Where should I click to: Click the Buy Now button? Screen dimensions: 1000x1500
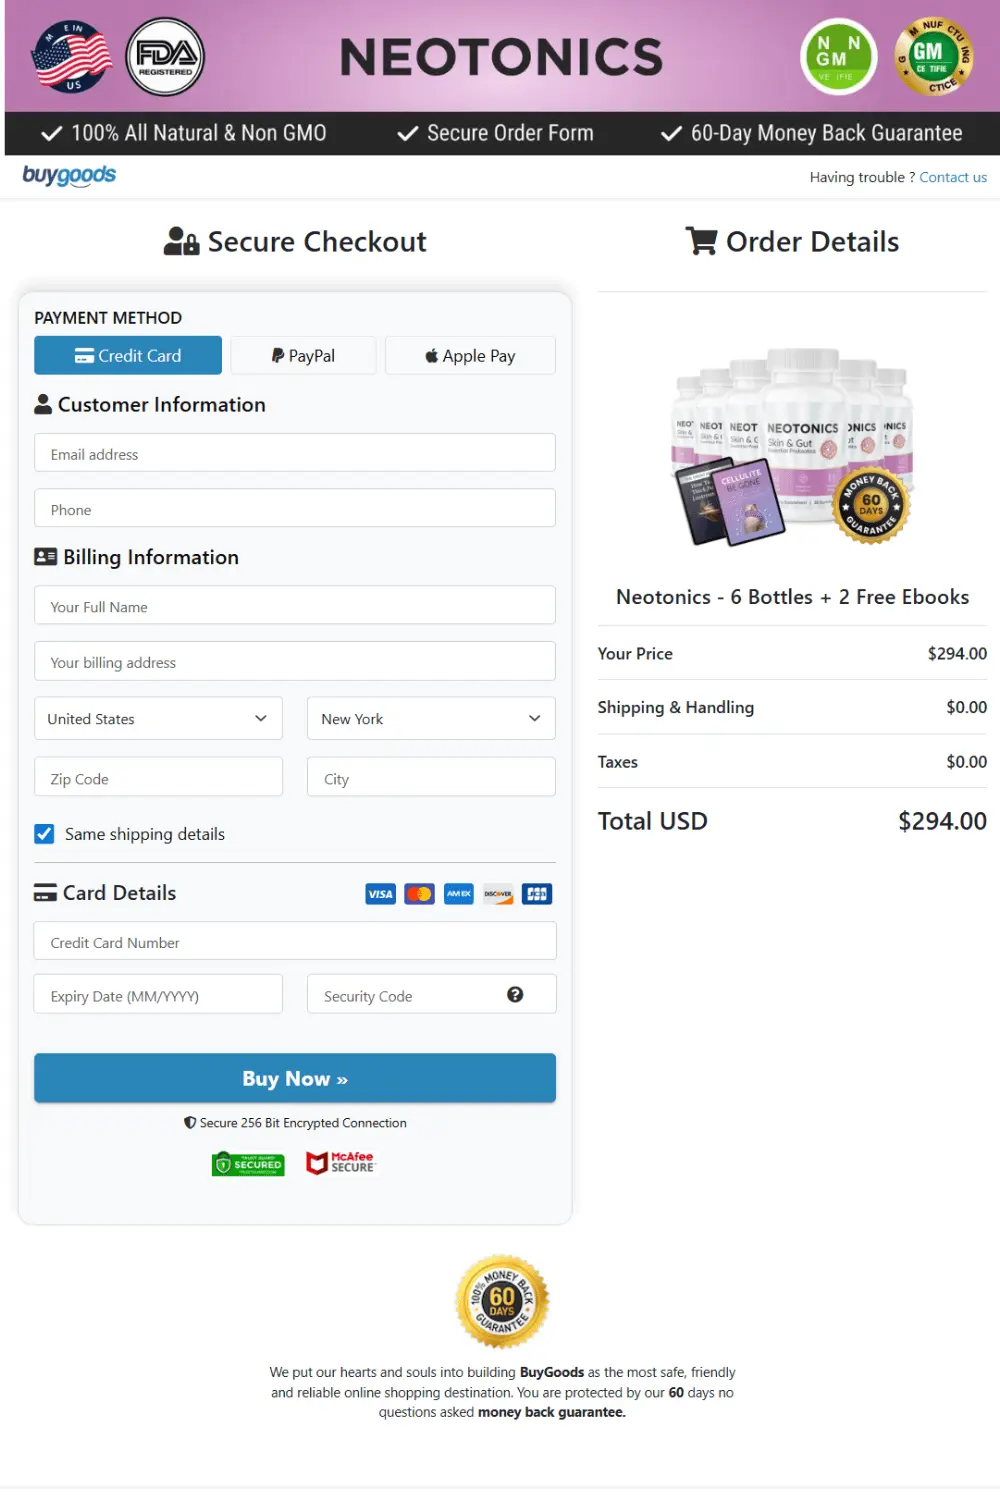tap(294, 1078)
